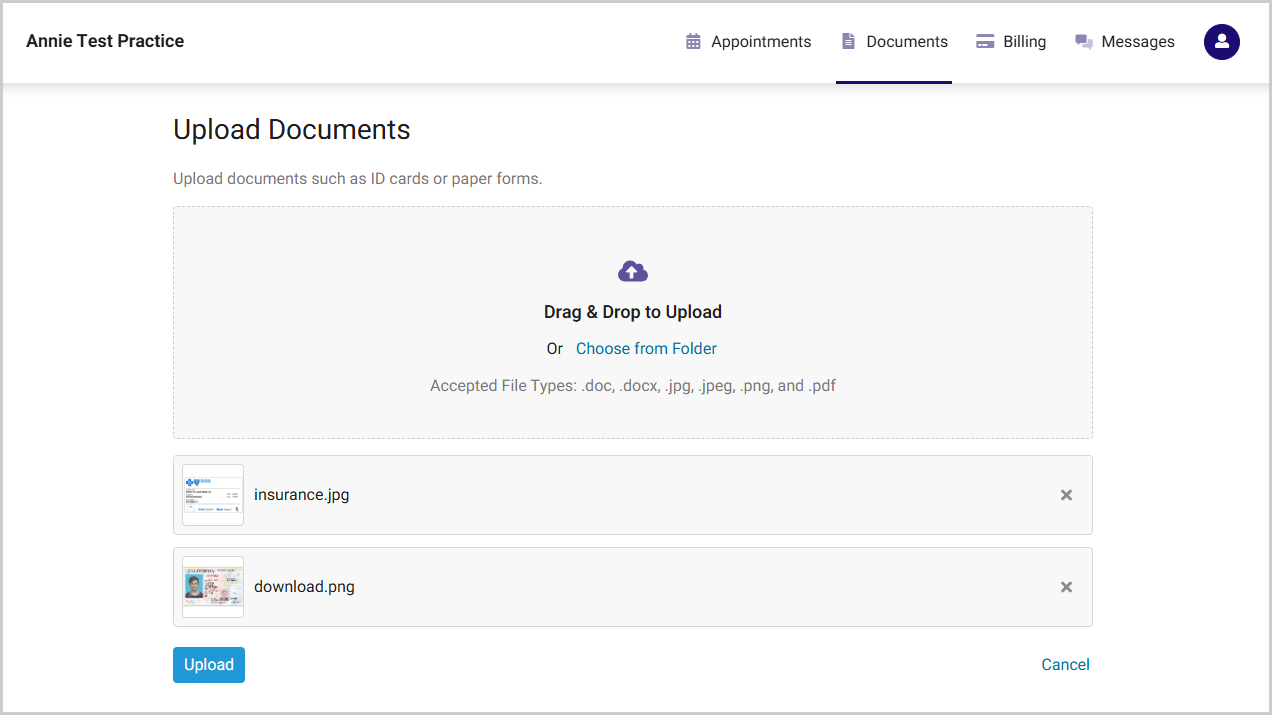Screen dimensions: 1272x715
Task: Remove insurance.jpg with its X icon
Action: tap(1066, 495)
